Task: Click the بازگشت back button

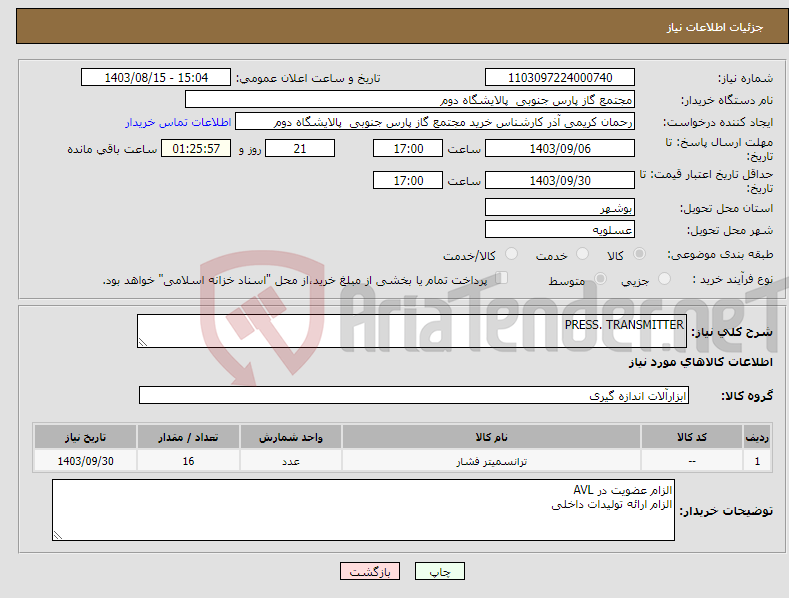Action: pyautogui.click(x=370, y=571)
